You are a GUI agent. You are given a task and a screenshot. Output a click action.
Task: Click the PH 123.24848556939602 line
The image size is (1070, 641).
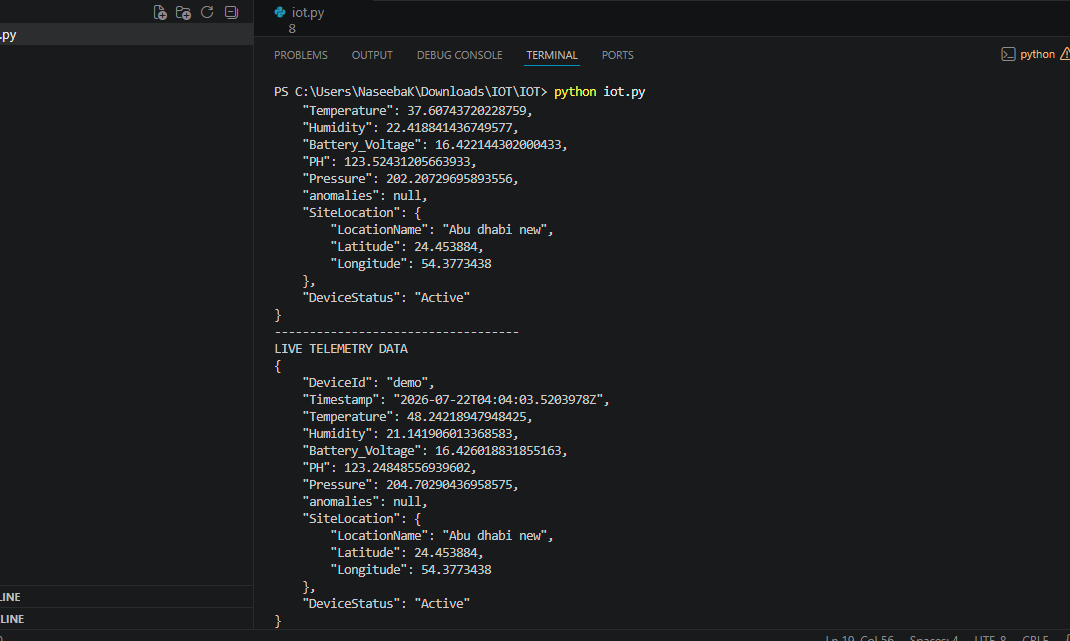[x=389, y=468]
